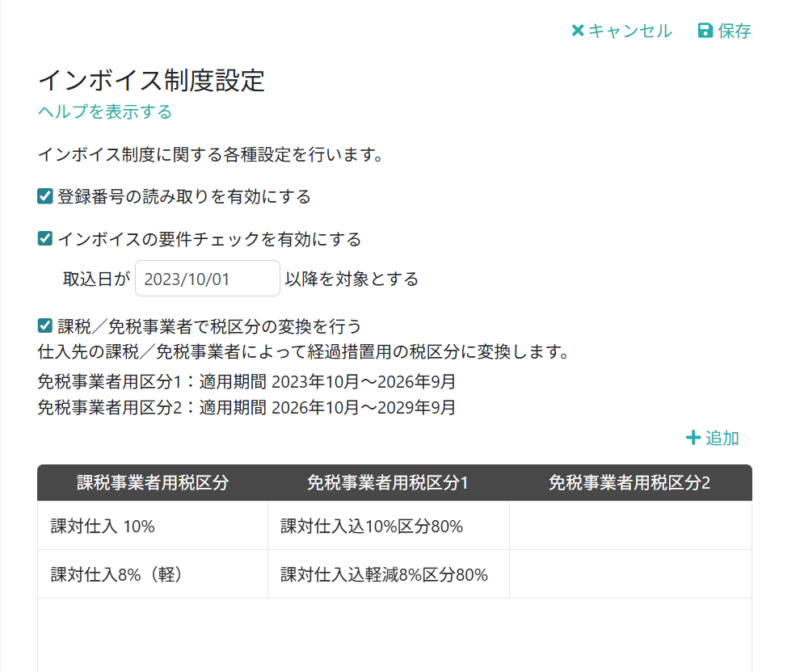The width and height of the screenshot is (800, 672).
Task: Open the ヘルプを表示する link
Action: 105,111
